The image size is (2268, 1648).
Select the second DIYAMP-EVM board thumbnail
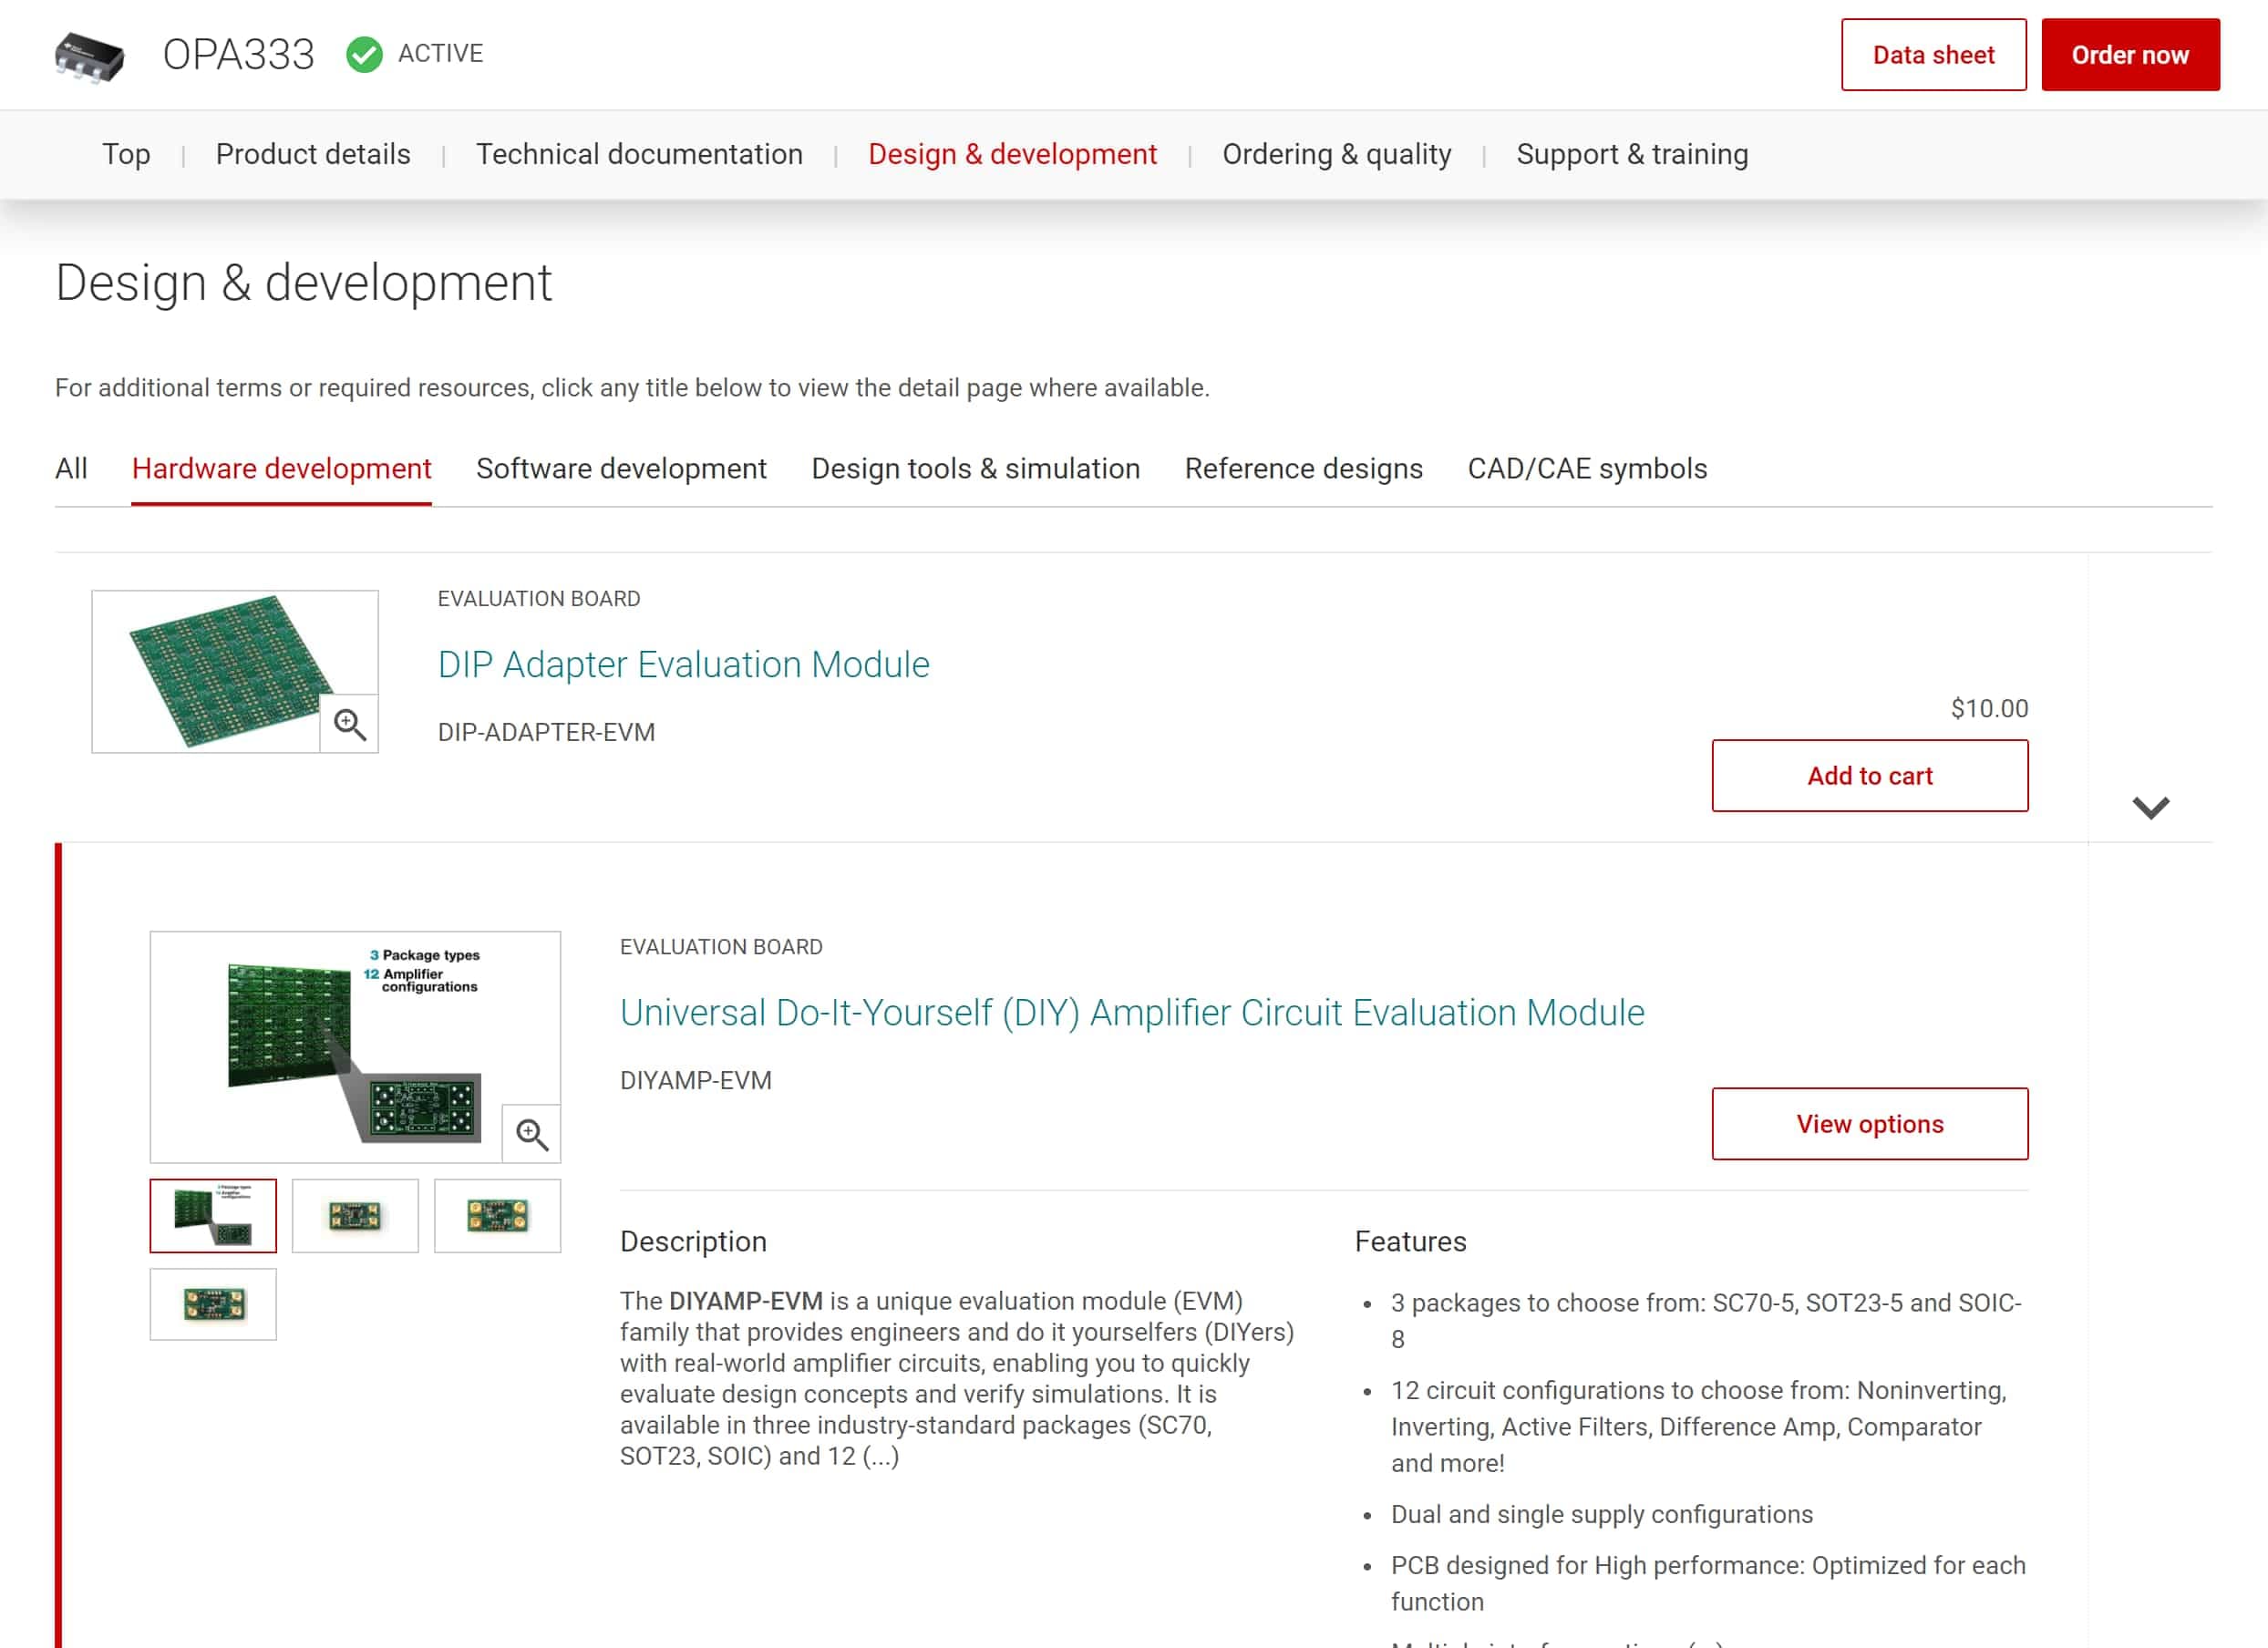355,1215
